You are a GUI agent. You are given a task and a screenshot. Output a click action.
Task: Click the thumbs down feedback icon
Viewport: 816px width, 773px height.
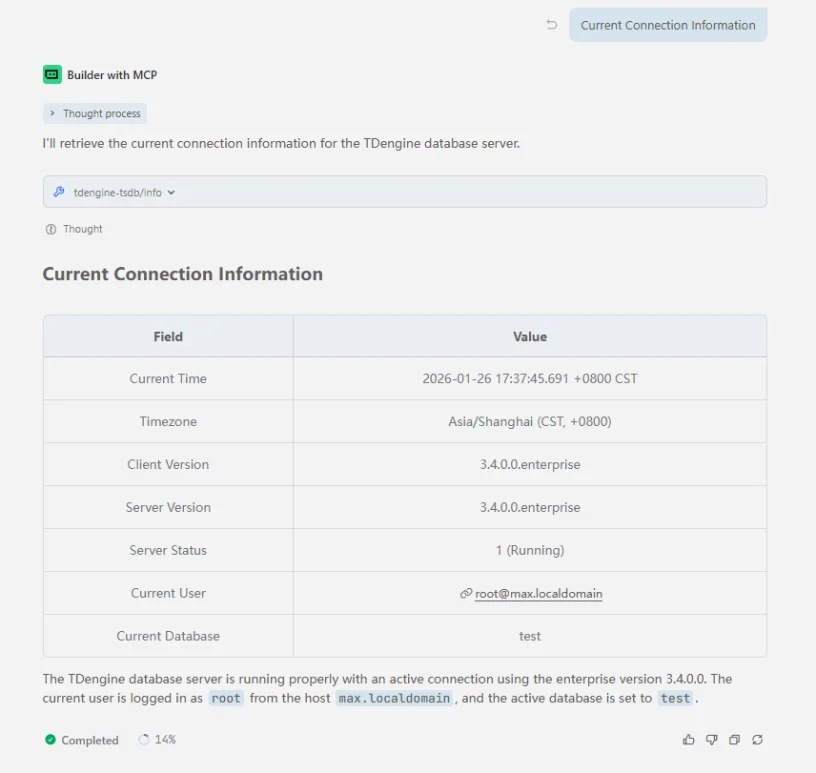tap(711, 740)
